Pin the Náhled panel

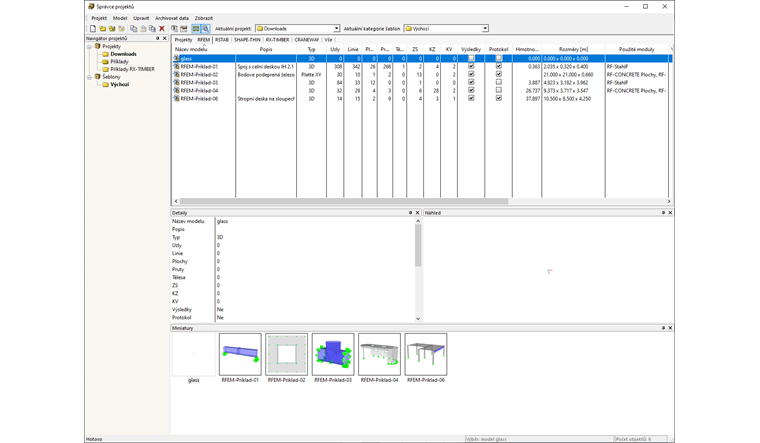point(664,213)
